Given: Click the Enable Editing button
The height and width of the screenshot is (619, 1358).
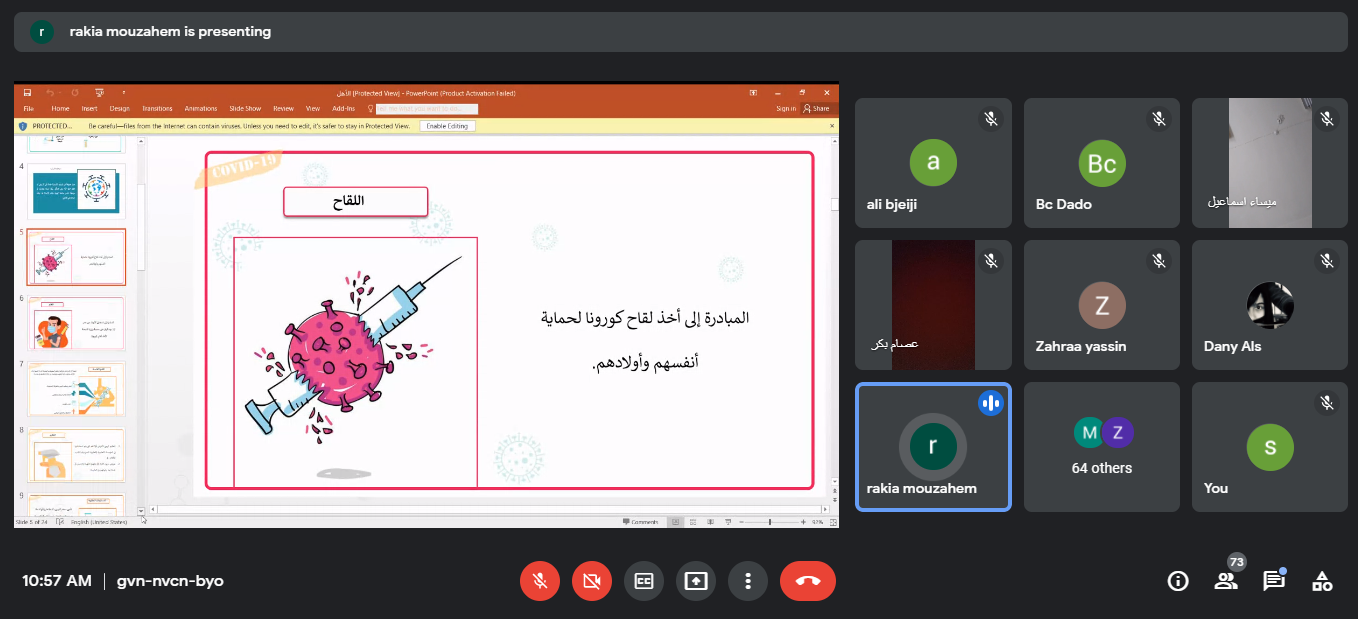Looking at the screenshot, I should click(448, 126).
